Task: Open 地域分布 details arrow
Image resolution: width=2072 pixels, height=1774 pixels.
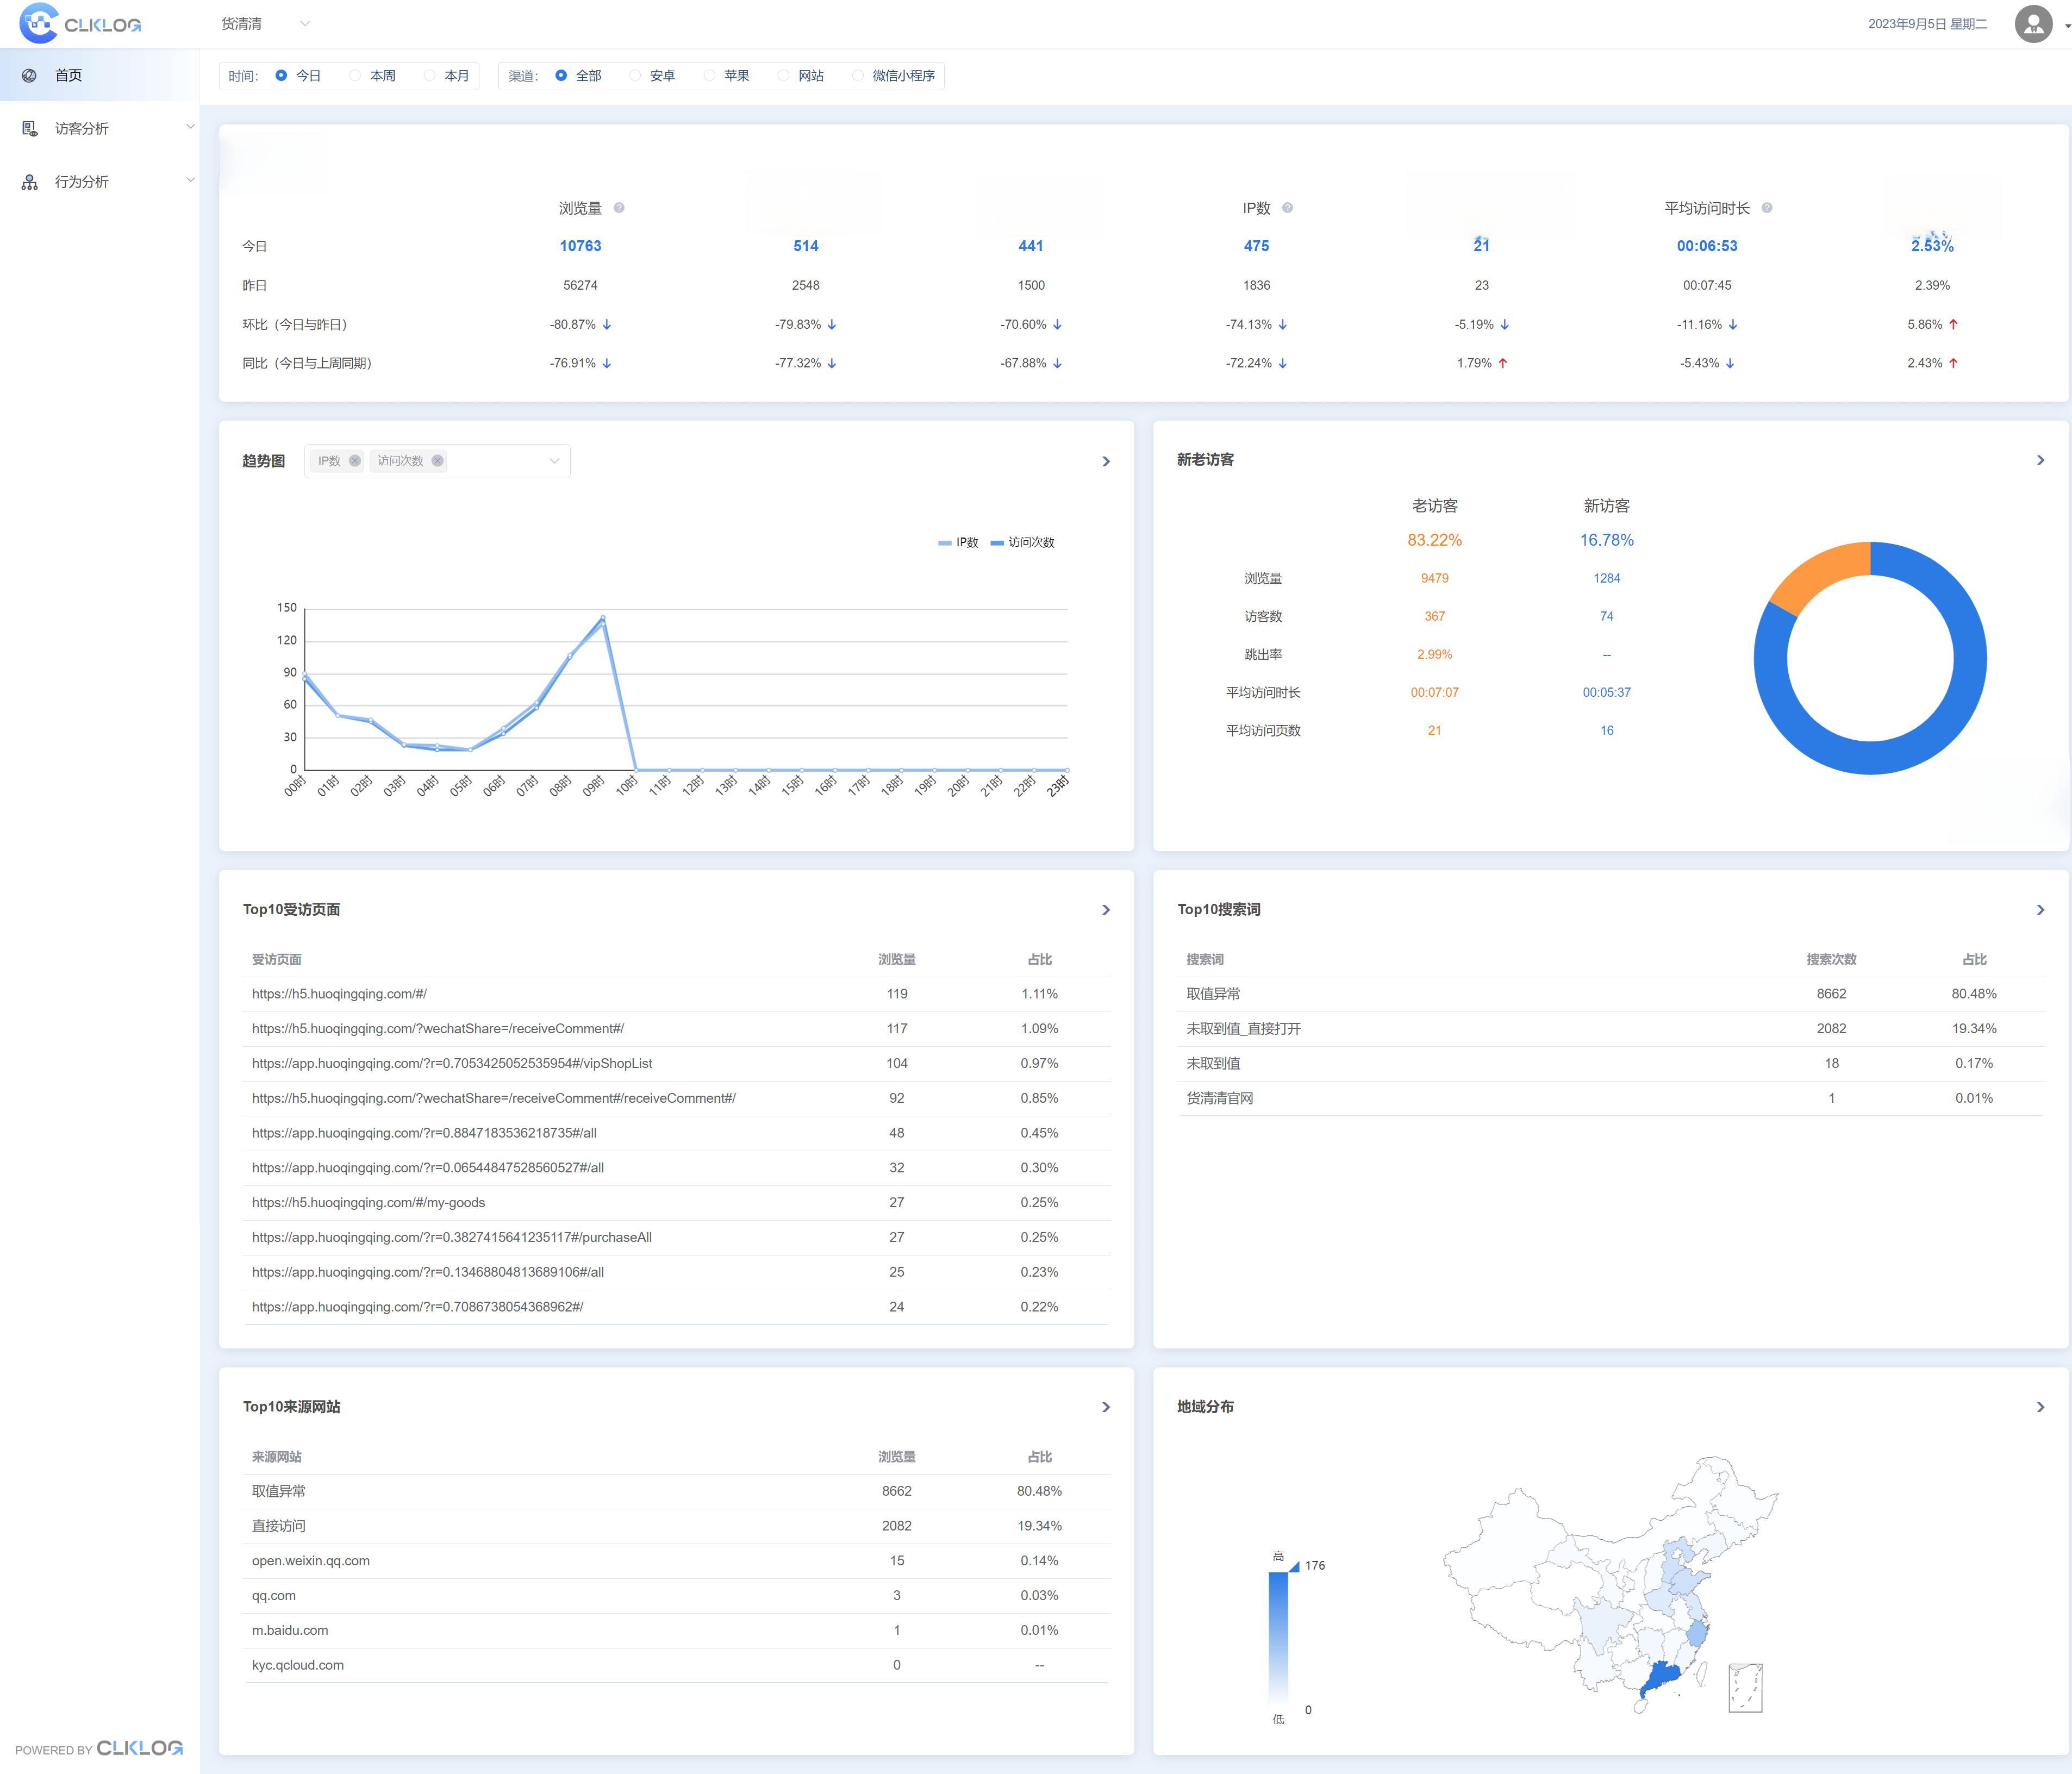Action: click(2040, 1407)
